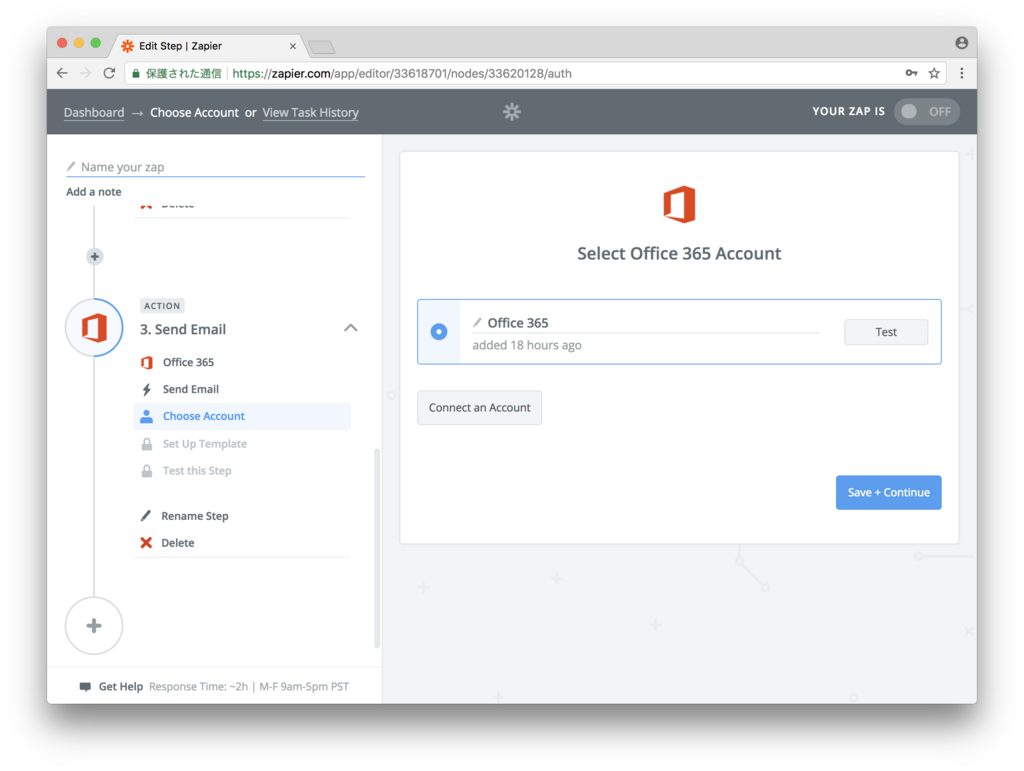
Task: Click the lightning bolt icon beside Send Email
Action: [147, 390]
